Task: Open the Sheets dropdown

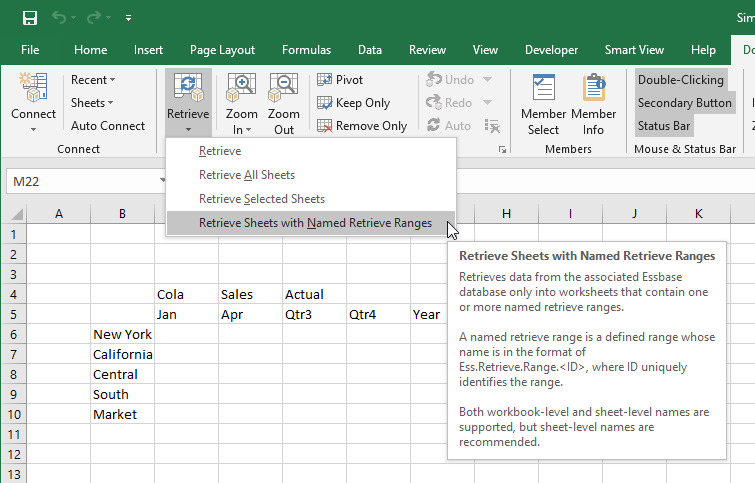Action: point(91,103)
